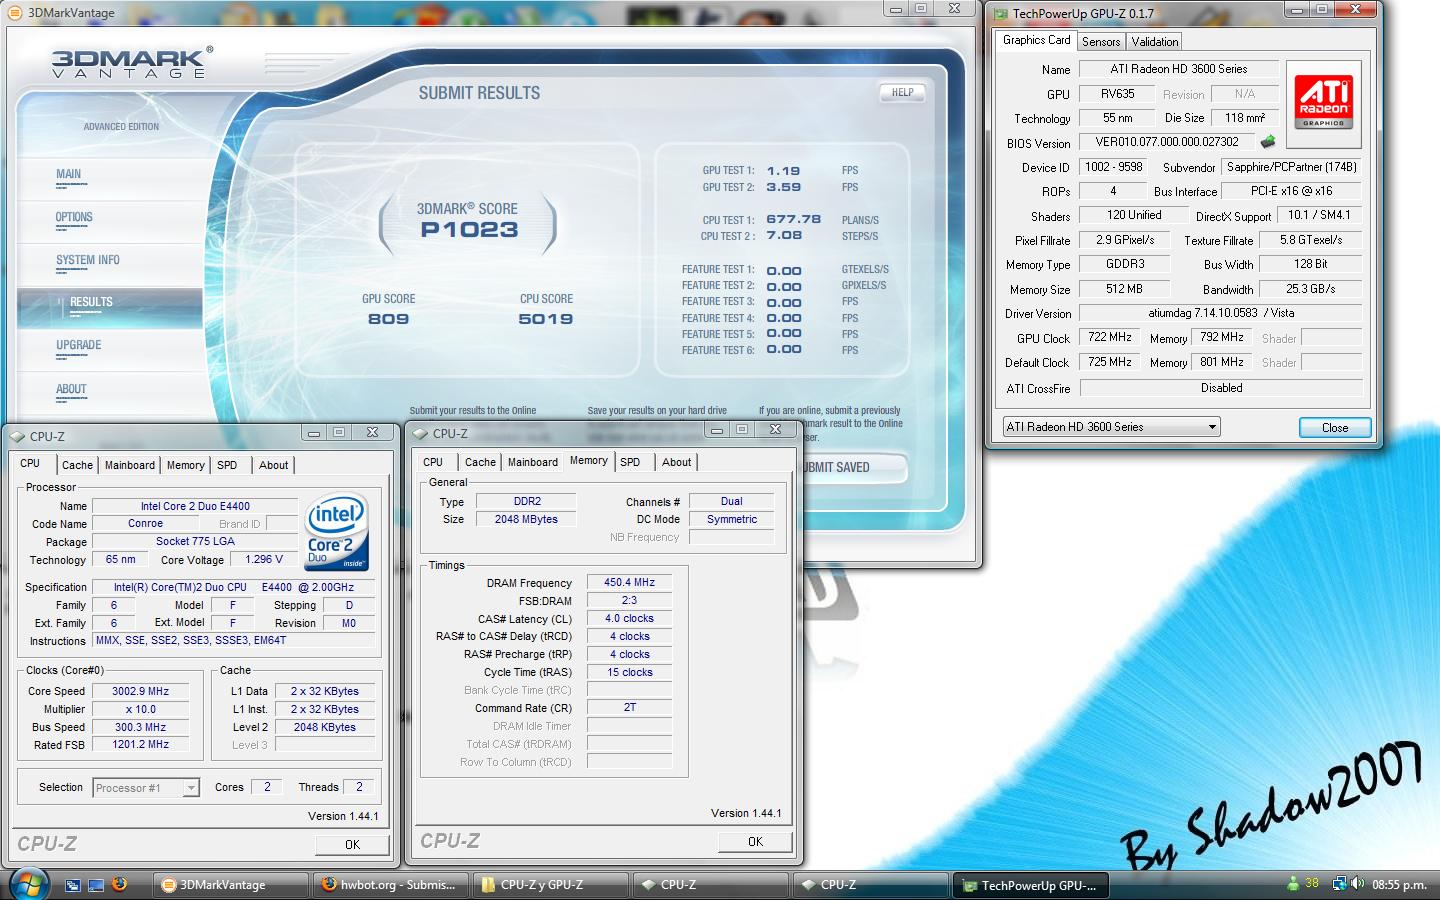The width and height of the screenshot is (1440, 900).
Task: Click Core Voltage value 1.296 V
Action: [264, 559]
